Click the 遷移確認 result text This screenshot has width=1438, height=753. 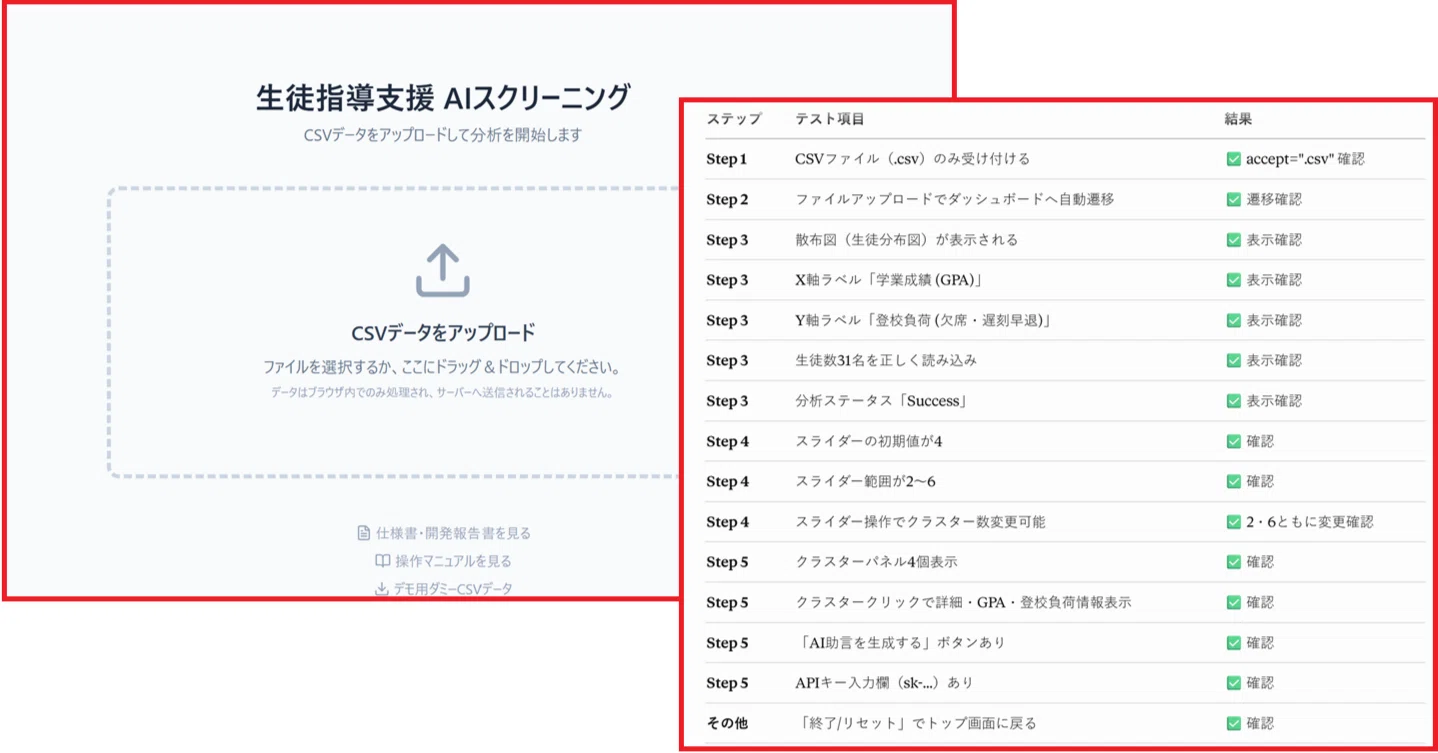point(1274,199)
